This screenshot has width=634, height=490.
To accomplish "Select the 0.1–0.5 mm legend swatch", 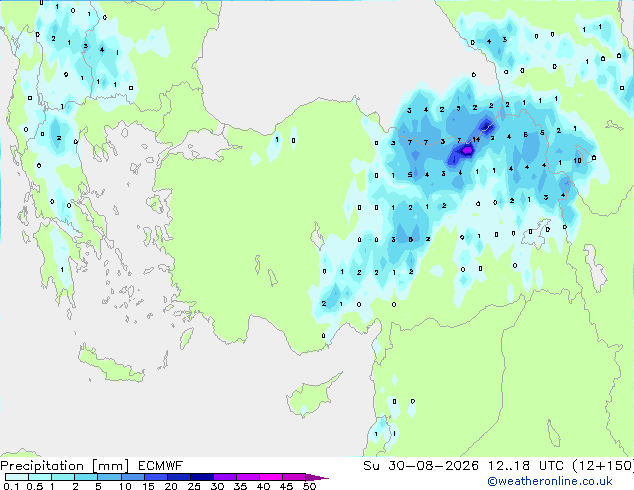I will [17, 477].
